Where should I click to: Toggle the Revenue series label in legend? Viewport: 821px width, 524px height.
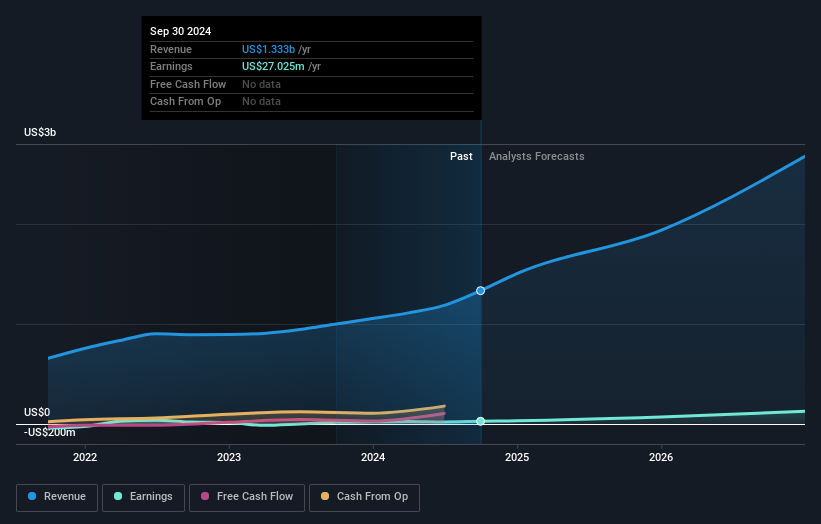tap(66, 497)
